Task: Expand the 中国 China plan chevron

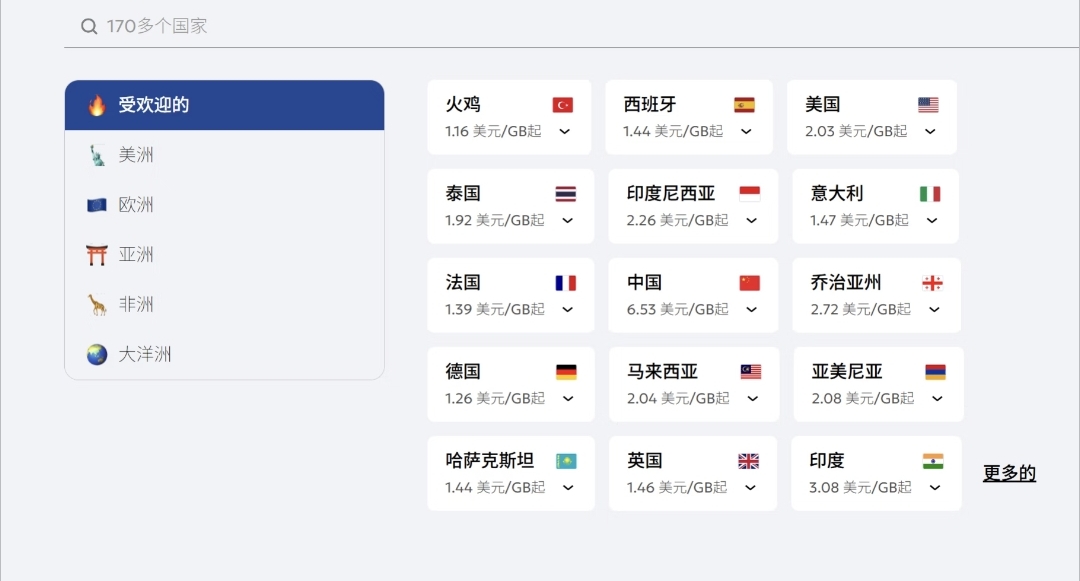Action: coord(750,310)
